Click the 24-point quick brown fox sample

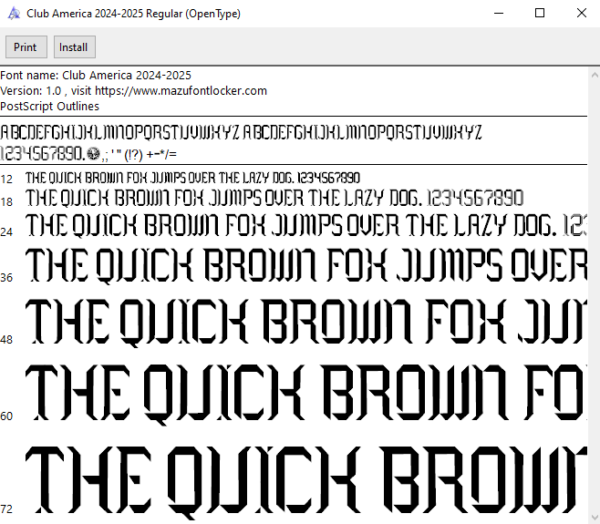click(x=306, y=225)
